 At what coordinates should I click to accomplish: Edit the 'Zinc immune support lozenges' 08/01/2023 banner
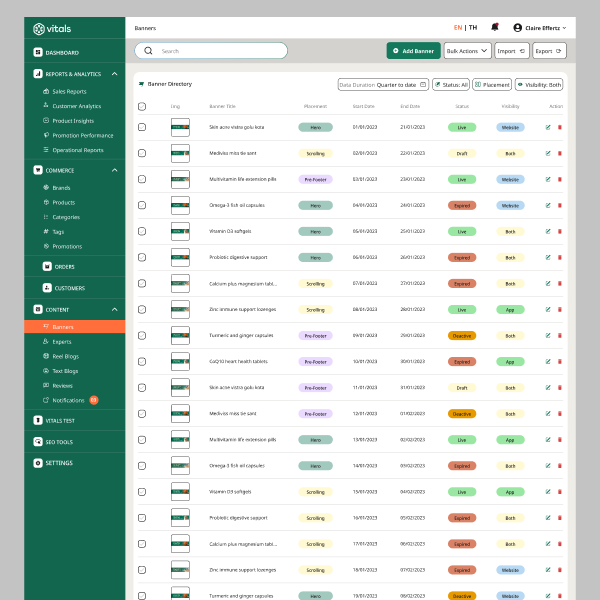pos(548,309)
